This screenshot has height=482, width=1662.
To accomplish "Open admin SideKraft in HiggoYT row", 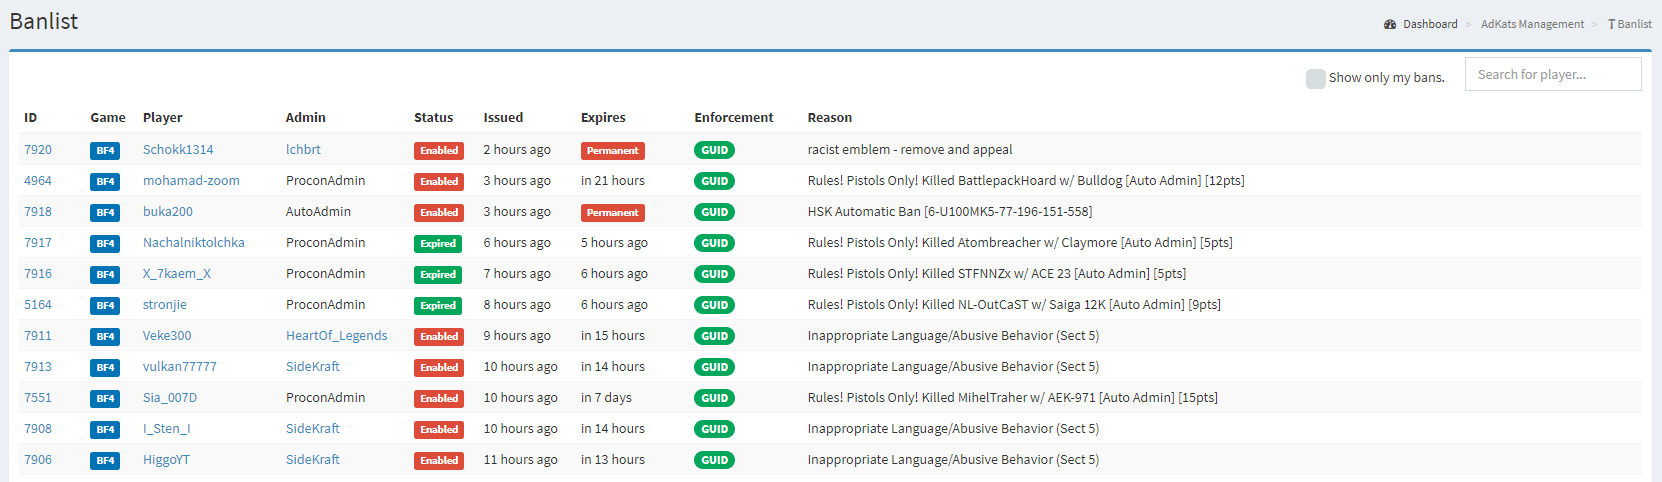I will pyautogui.click(x=313, y=460).
